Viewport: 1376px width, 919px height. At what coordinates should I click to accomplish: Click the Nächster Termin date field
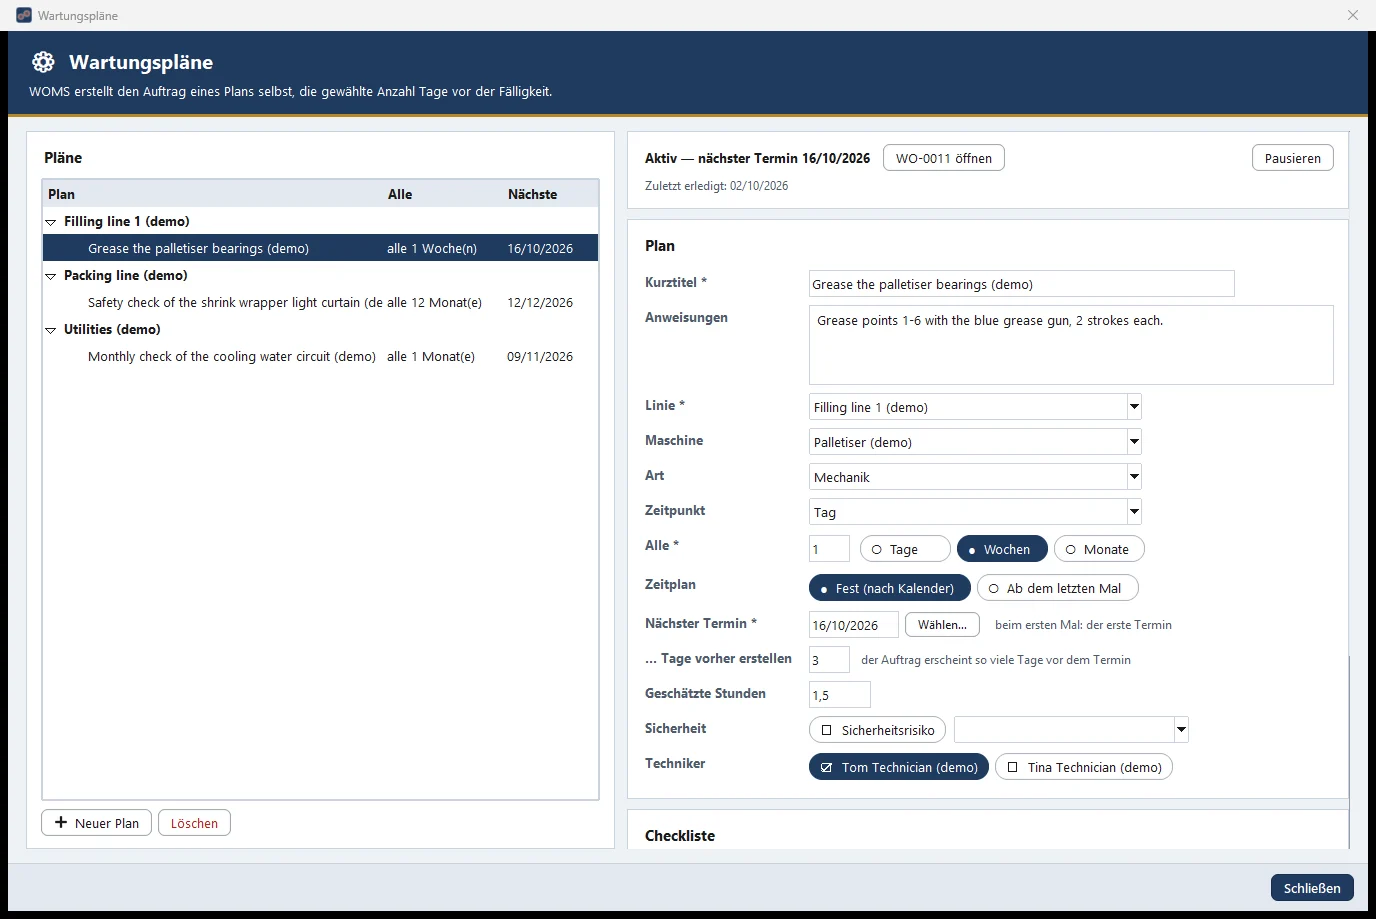[x=853, y=625]
